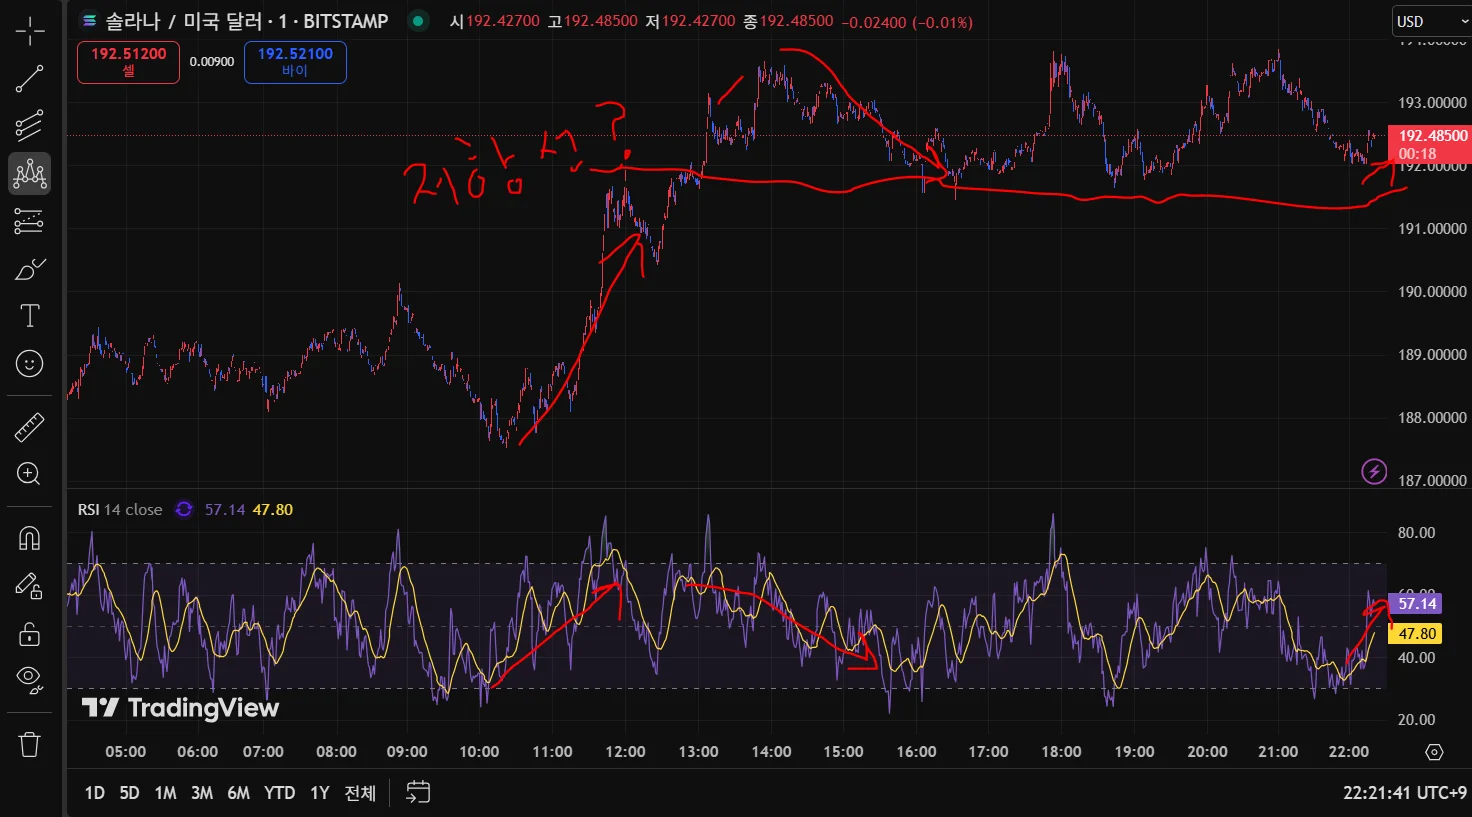Open the emoji and icons tool

30,364
